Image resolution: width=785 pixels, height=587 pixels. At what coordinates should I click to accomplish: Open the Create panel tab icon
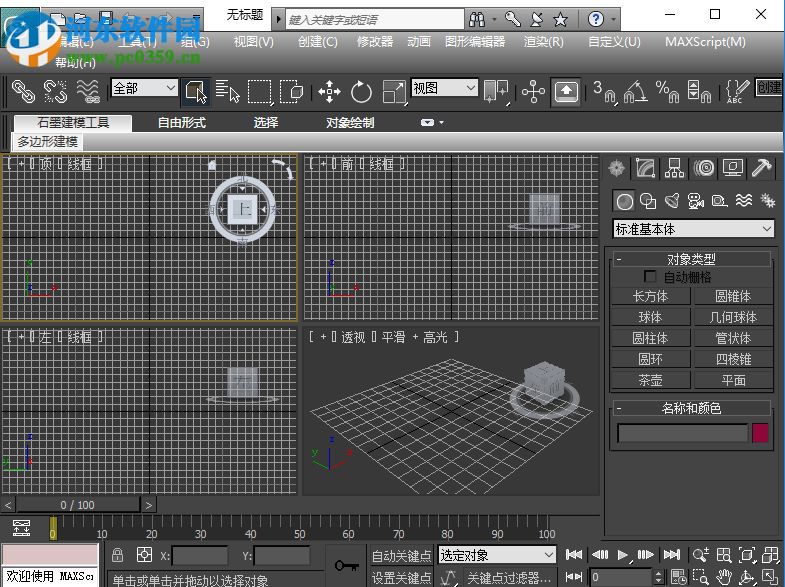617,168
